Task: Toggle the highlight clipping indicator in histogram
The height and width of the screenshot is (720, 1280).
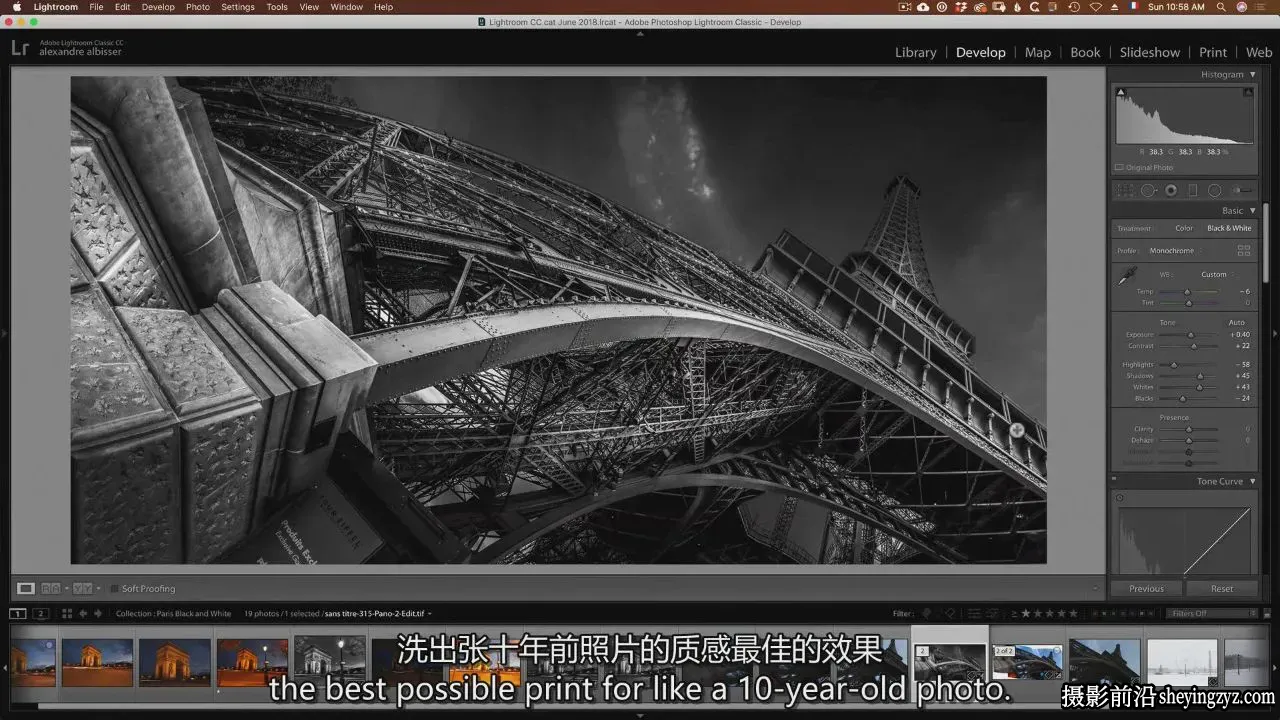Action: pos(1248,92)
